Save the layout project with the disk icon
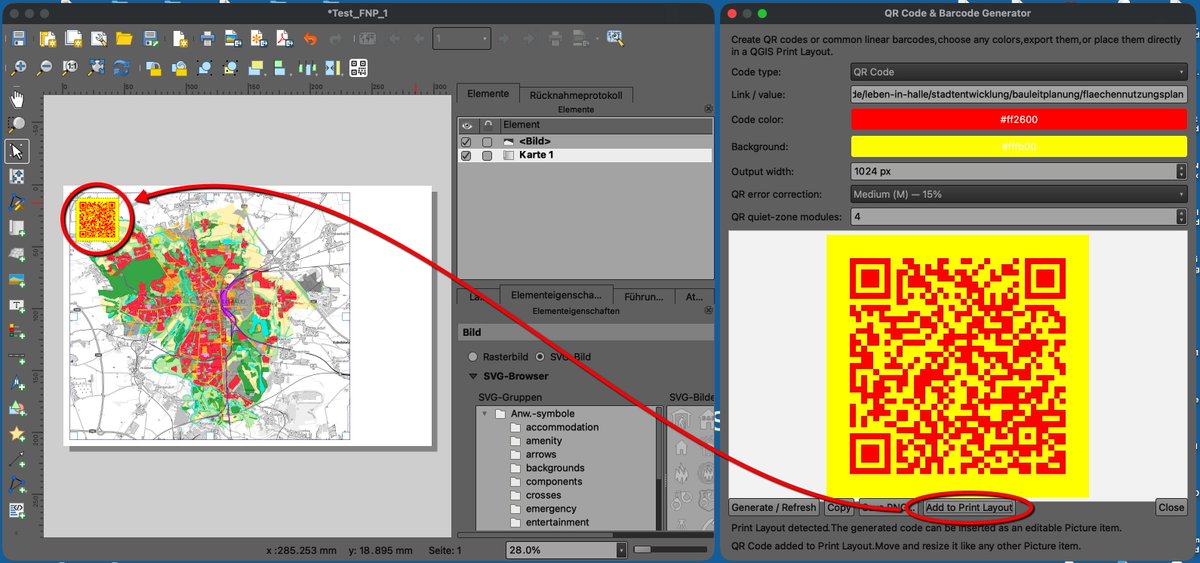 (x=18, y=39)
